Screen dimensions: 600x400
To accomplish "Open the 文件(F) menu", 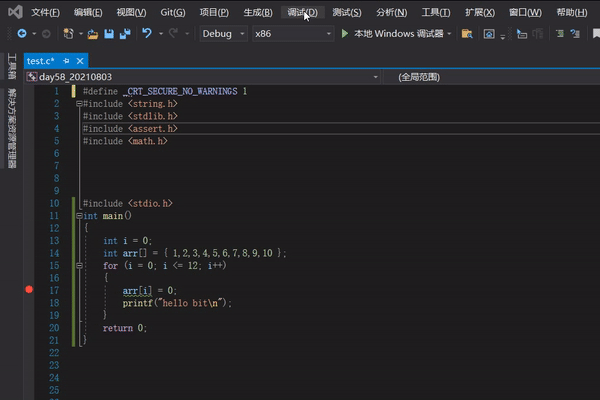I will pos(45,13).
